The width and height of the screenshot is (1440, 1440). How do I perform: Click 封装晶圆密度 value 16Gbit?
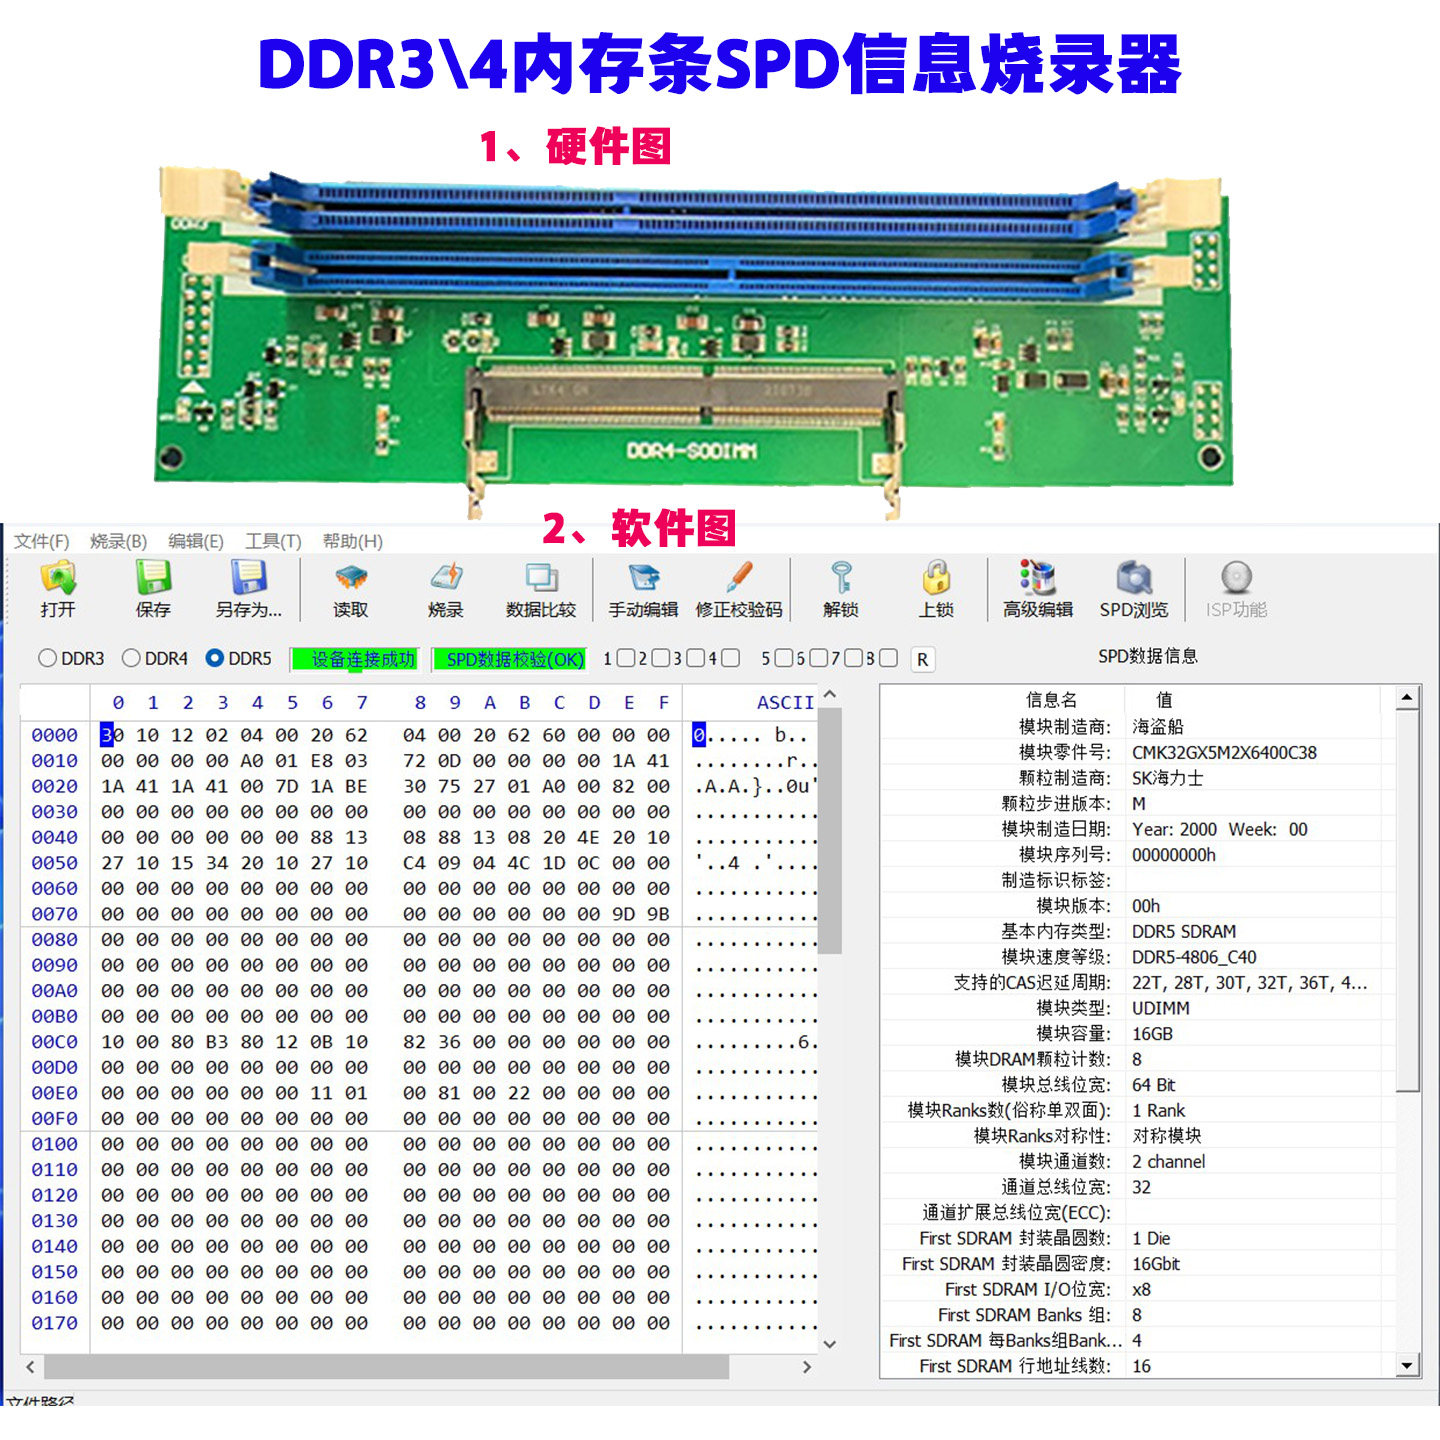point(1156,1264)
